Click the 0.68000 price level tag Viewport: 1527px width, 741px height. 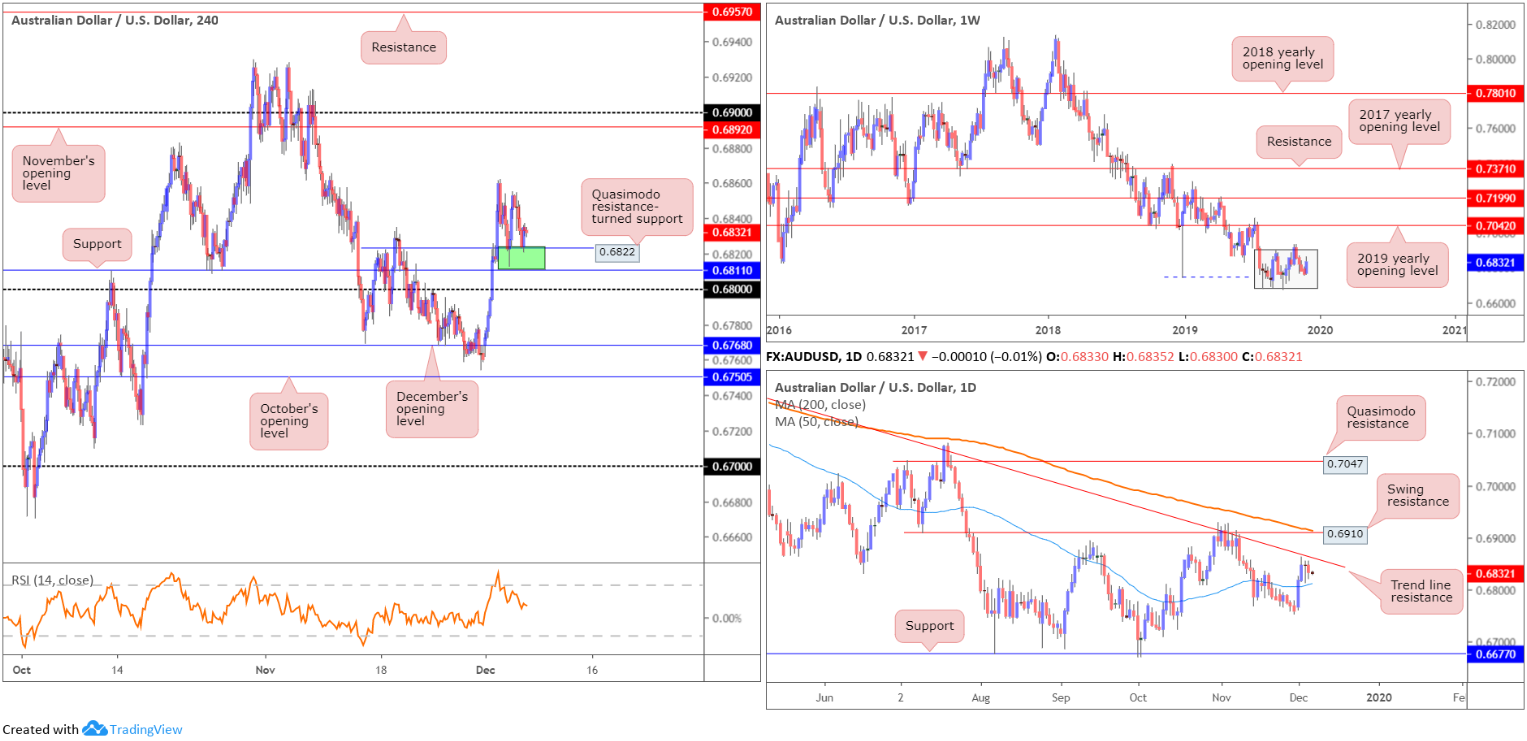click(x=731, y=289)
